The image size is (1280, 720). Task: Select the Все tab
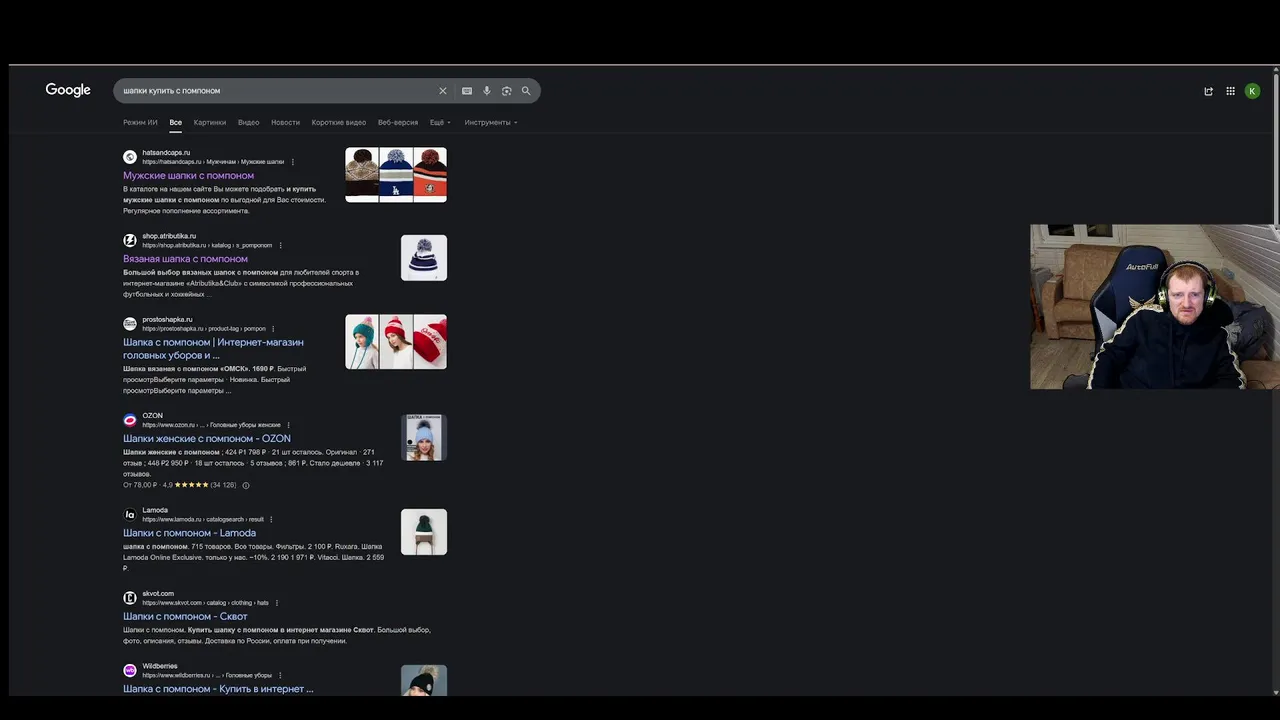(x=176, y=122)
